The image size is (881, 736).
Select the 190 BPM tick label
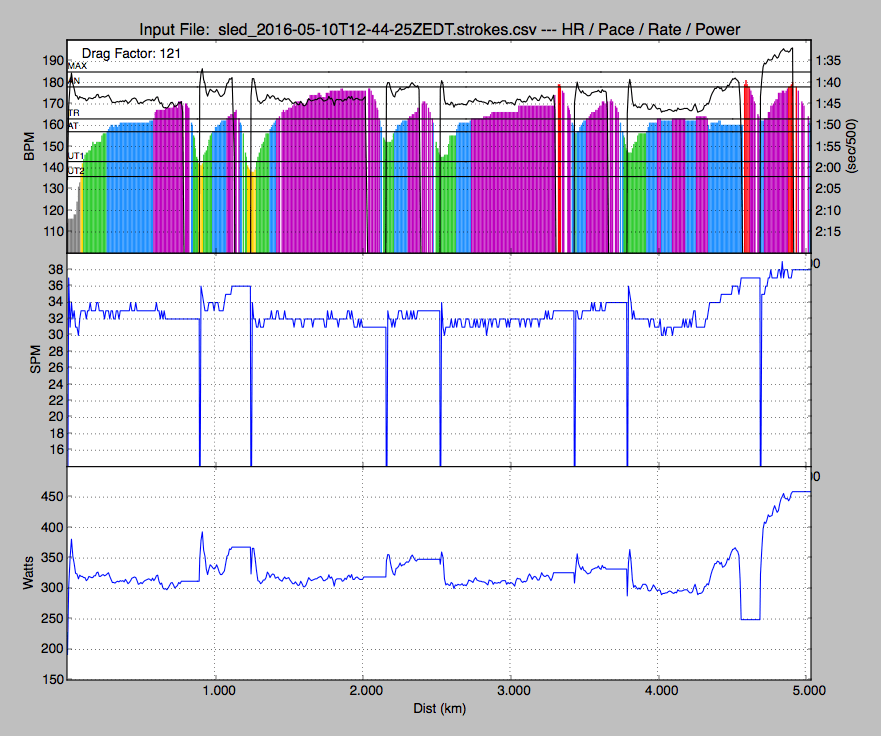point(52,61)
